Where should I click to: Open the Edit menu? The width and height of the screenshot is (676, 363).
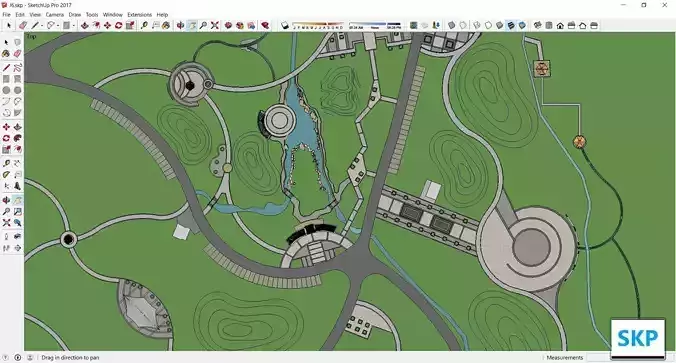[20, 15]
